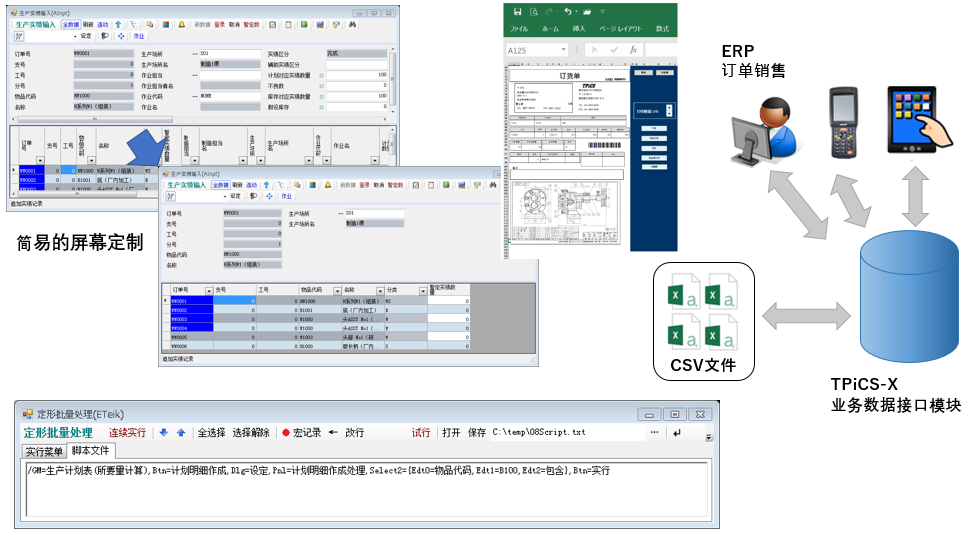
Task: Click the blue up arrow in front 生产实绩输入 window
Action: tap(266, 185)
